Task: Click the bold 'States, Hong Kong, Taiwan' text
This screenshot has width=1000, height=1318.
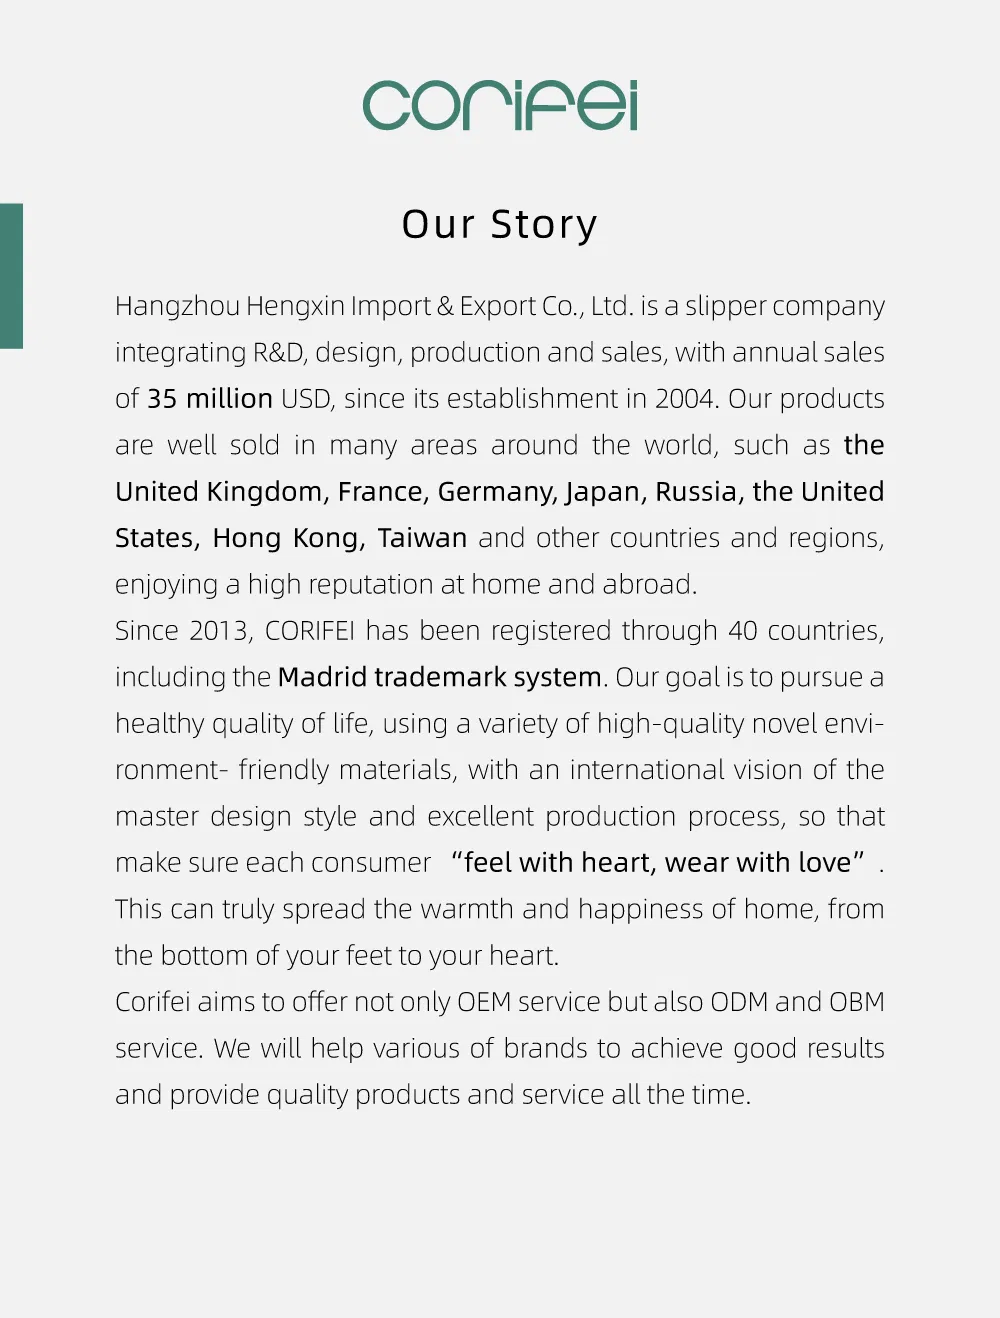Action: pos(291,538)
